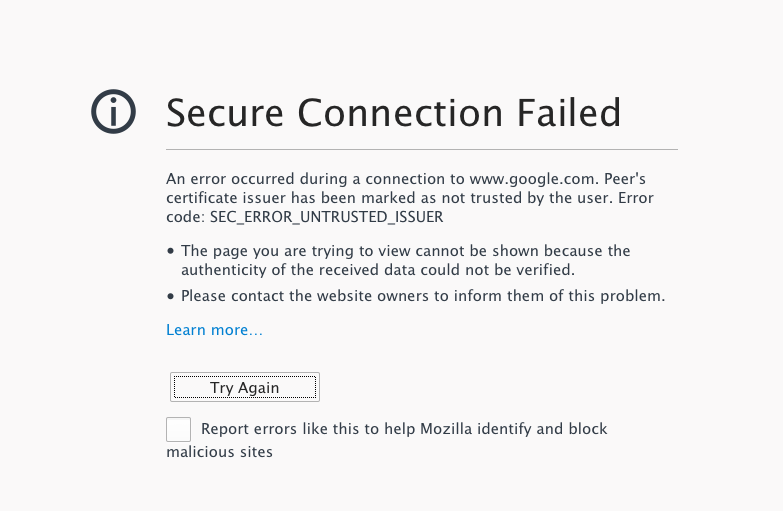Enable the report errors to Mozilla checkbox

pyautogui.click(x=178, y=429)
